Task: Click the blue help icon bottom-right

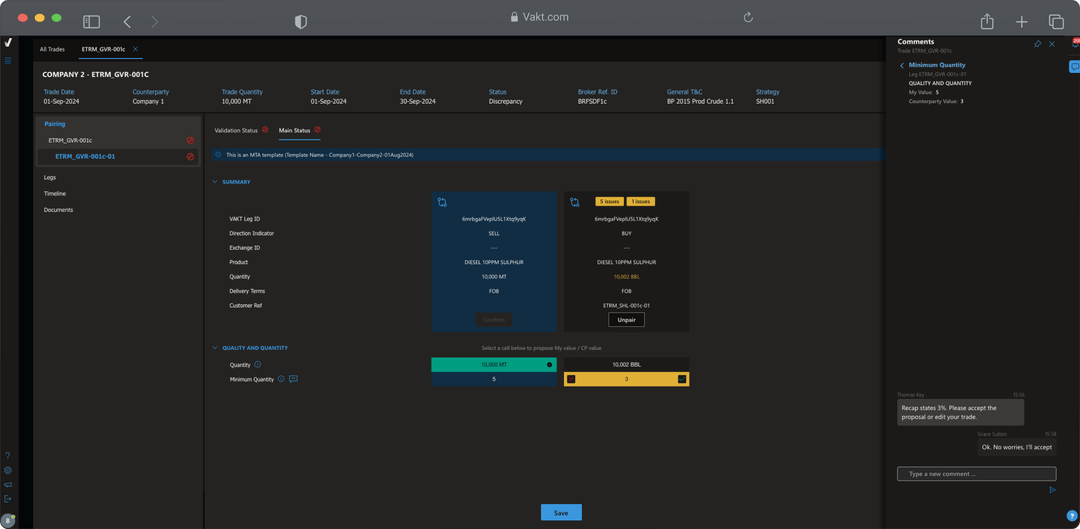Action: click(1072, 516)
